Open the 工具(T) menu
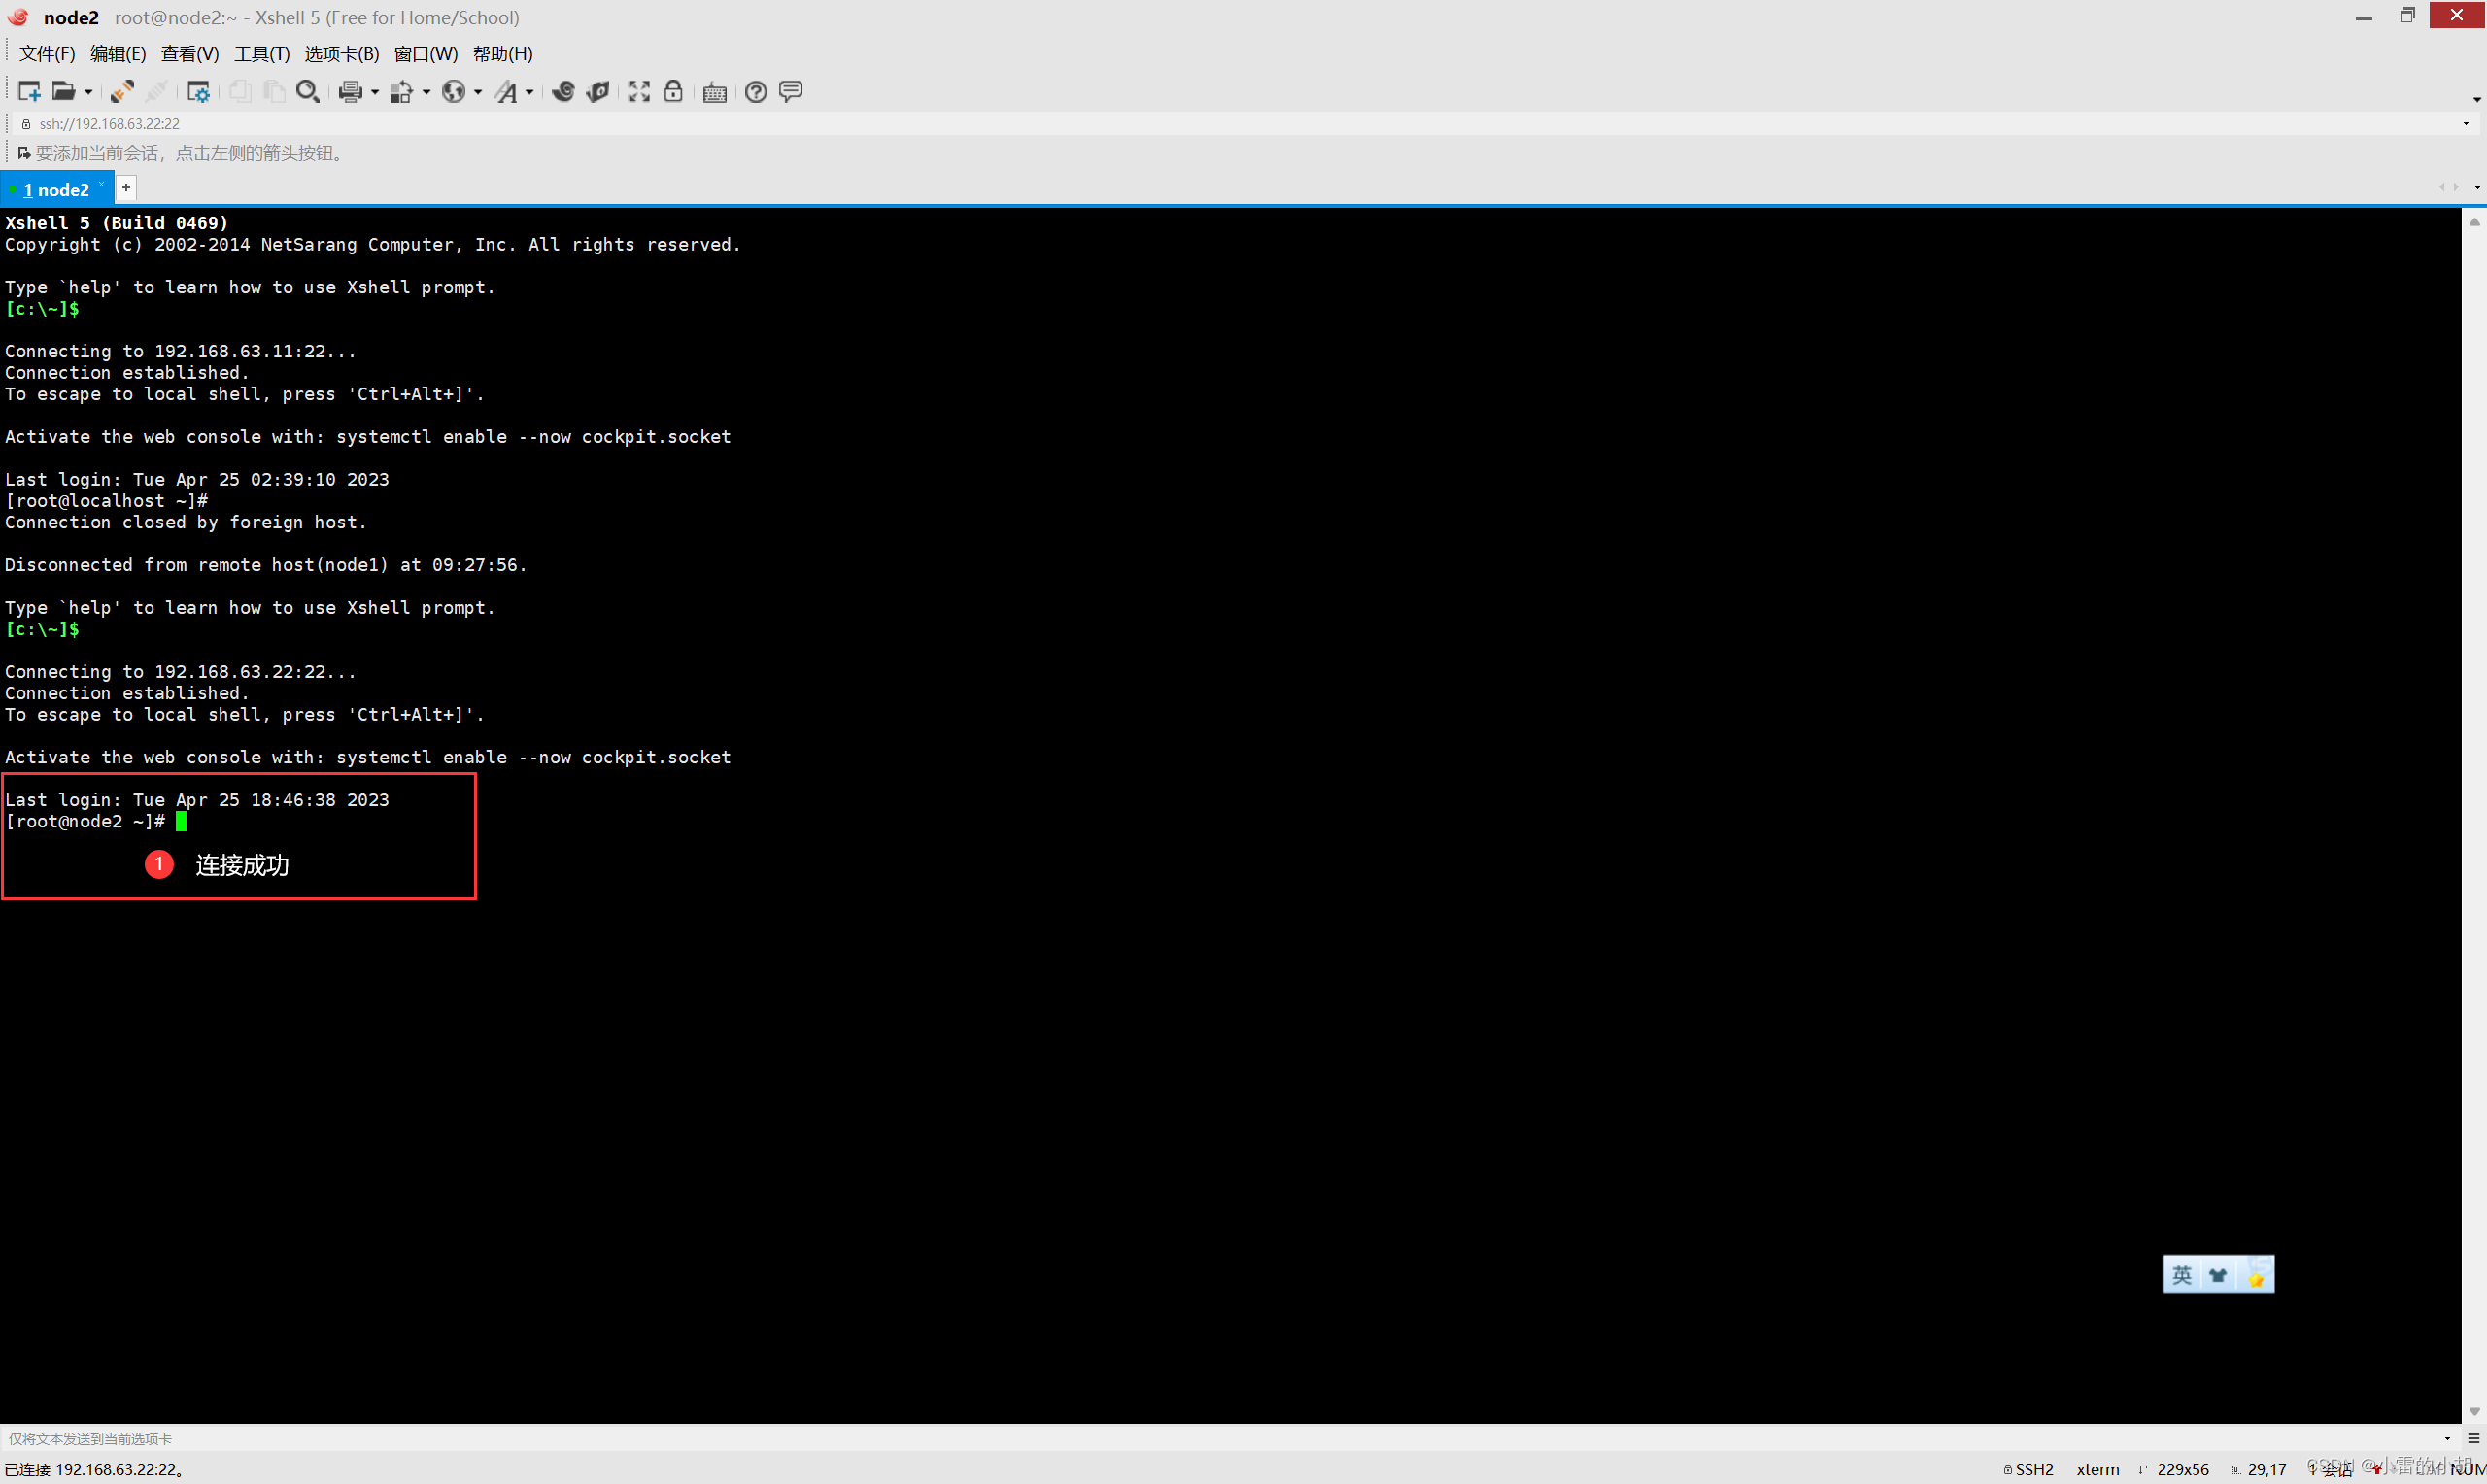The image size is (2487, 1484). coord(262,54)
